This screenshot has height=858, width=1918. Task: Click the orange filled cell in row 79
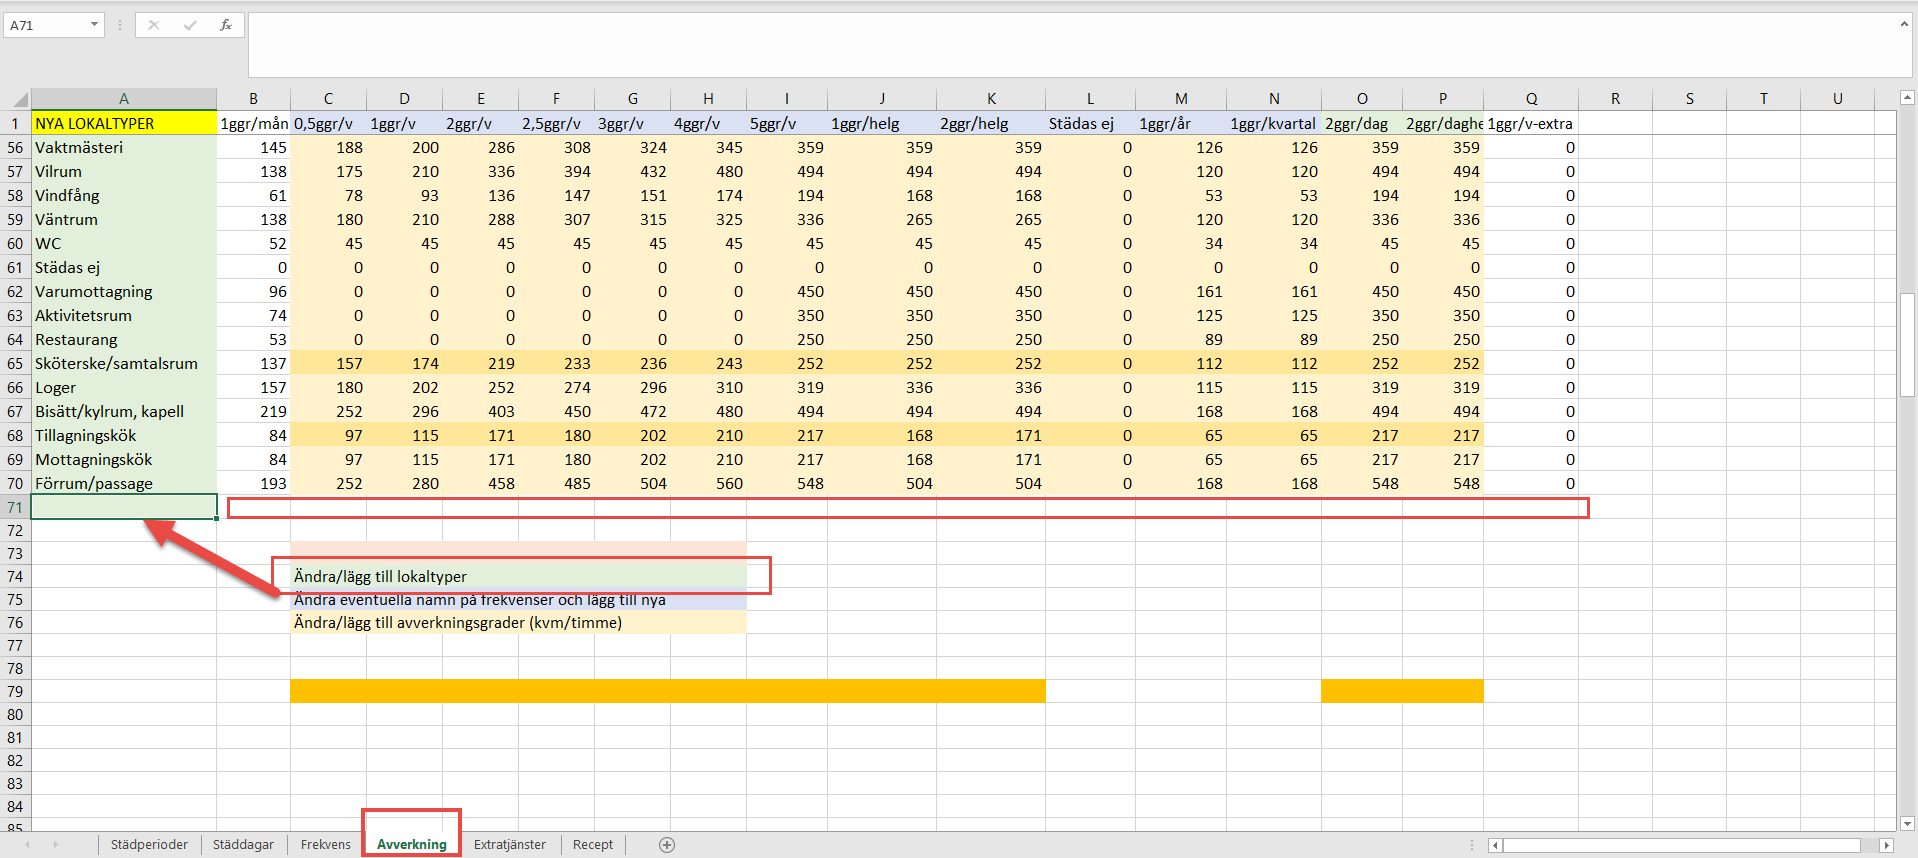tap(667, 691)
